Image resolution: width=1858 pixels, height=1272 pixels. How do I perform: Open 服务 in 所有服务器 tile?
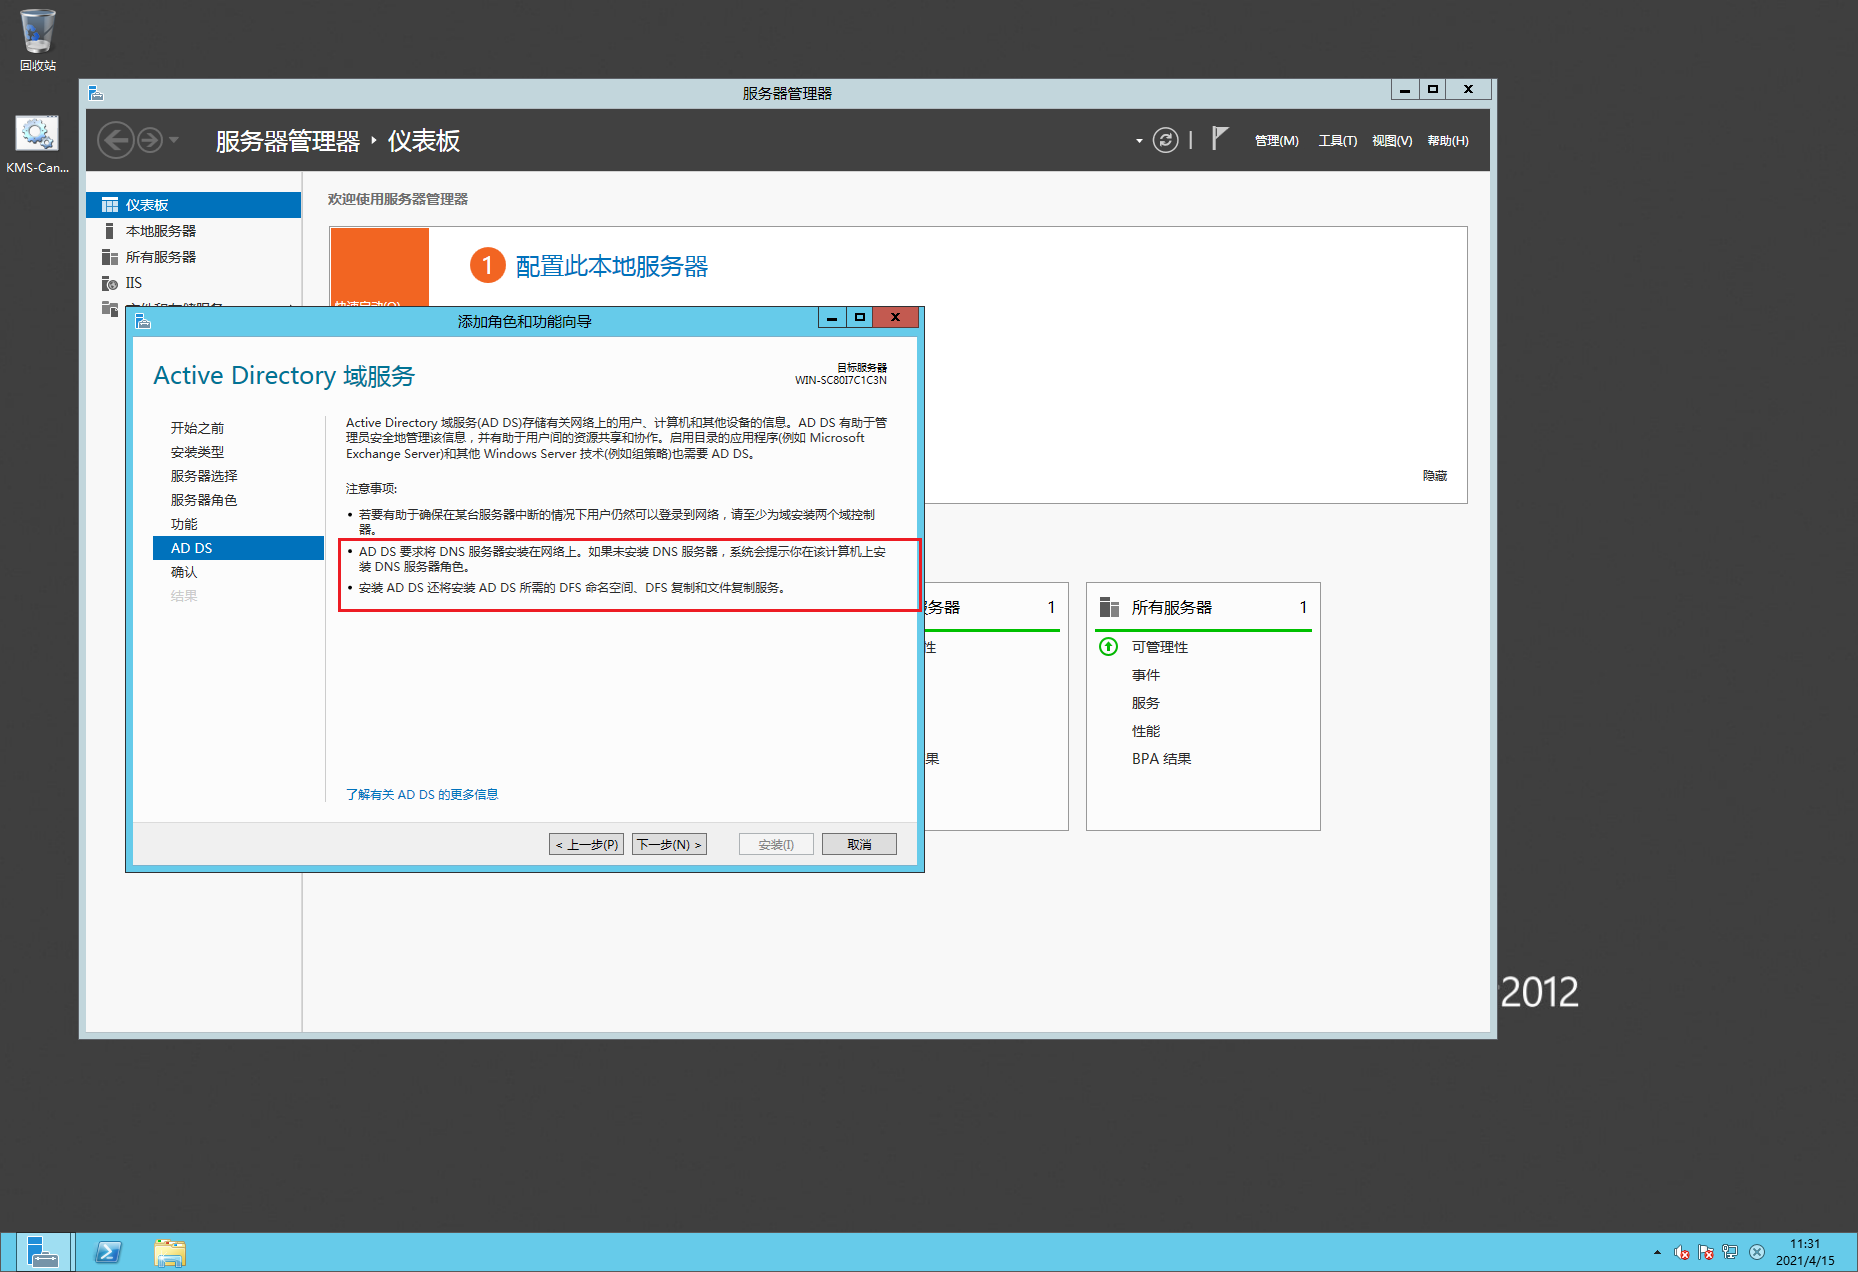pyautogui.click(x=1145, y=703)
